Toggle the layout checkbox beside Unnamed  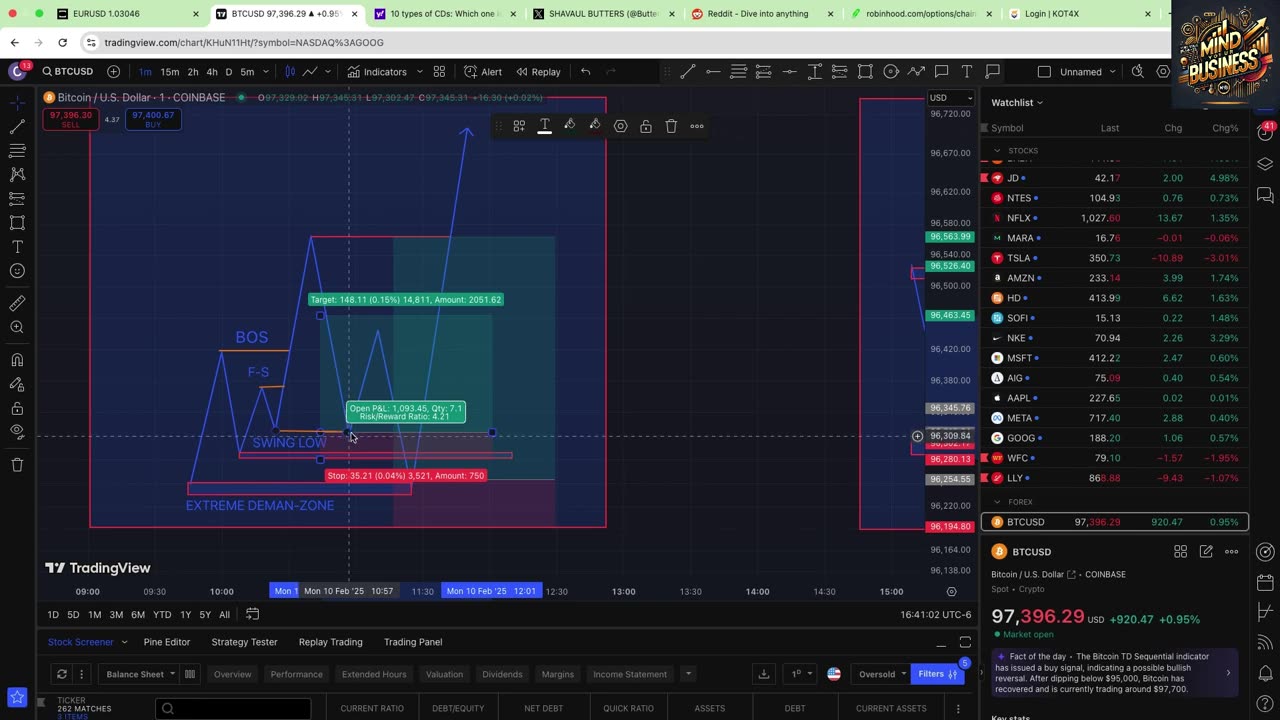1044,72
